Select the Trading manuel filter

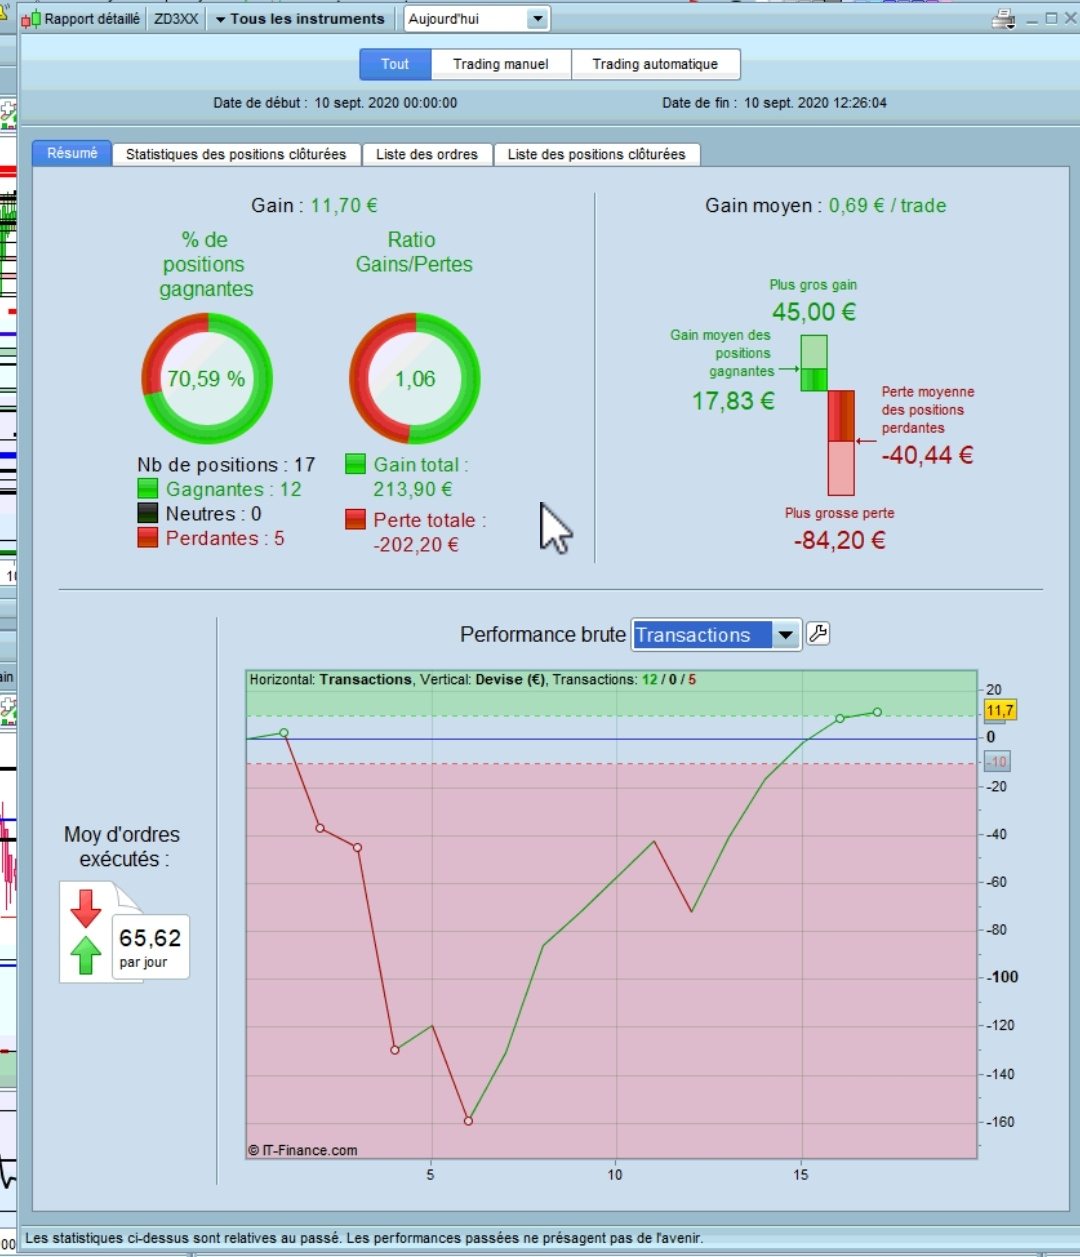point(501,64)
